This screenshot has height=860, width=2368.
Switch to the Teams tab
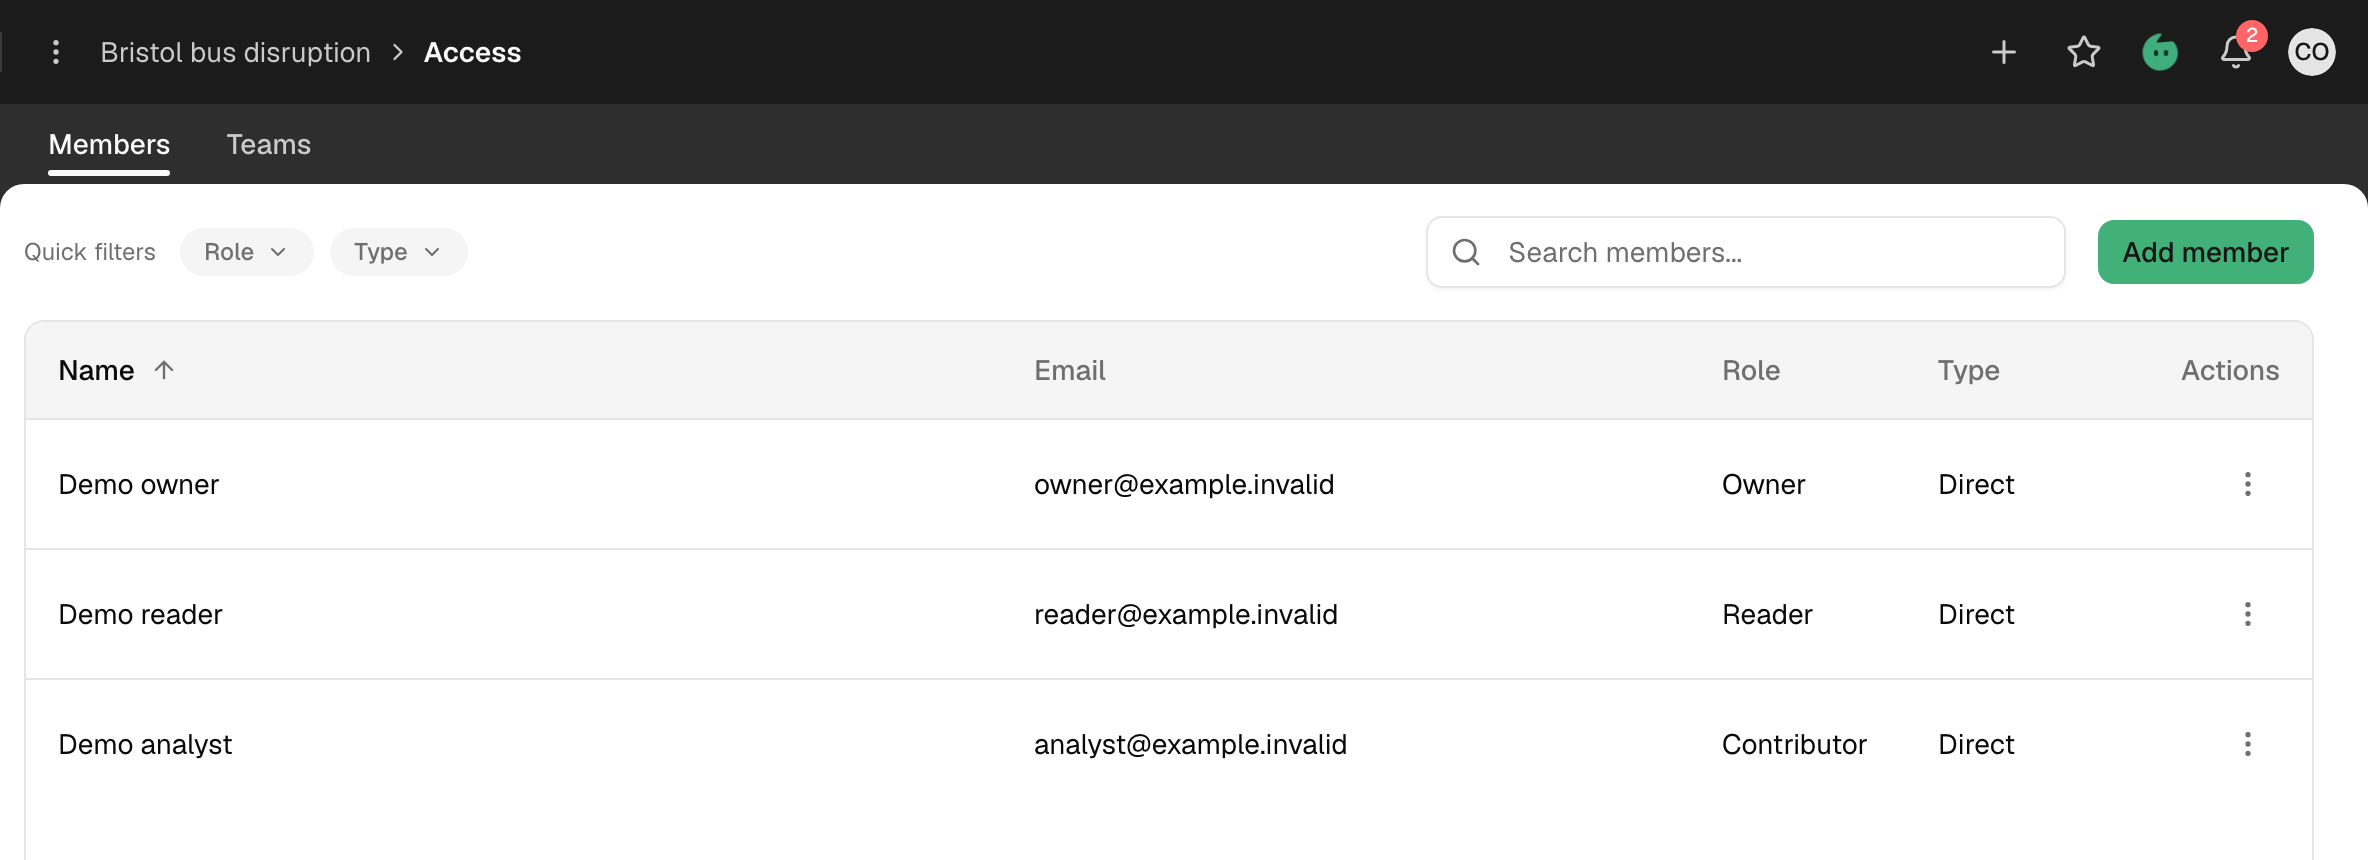coord(269,145)
